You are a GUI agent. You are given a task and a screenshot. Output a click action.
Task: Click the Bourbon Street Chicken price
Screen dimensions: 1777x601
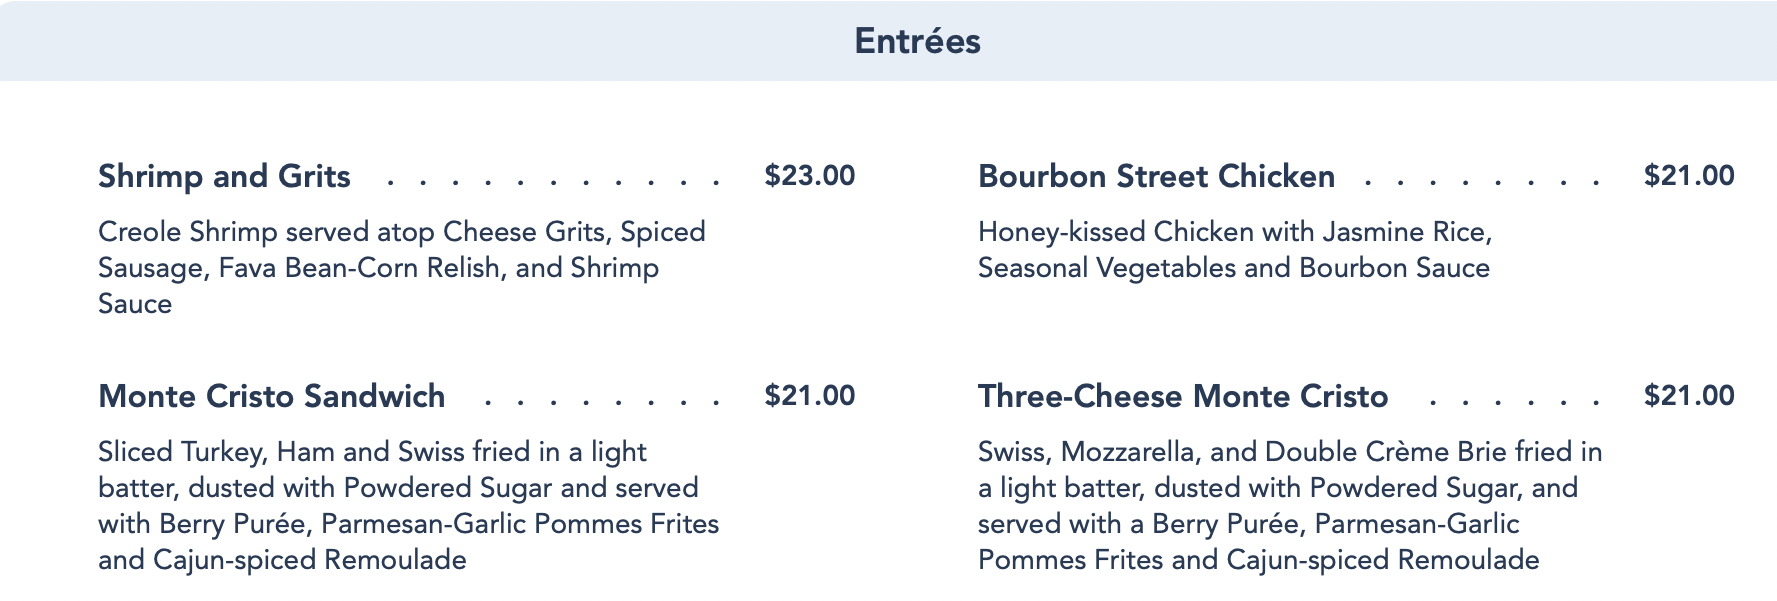pos(1689,176)
